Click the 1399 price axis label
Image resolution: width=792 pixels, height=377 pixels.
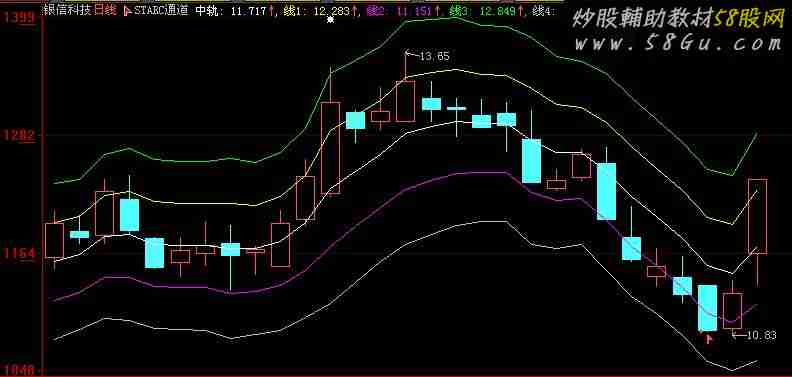click(x=18, y=18)
